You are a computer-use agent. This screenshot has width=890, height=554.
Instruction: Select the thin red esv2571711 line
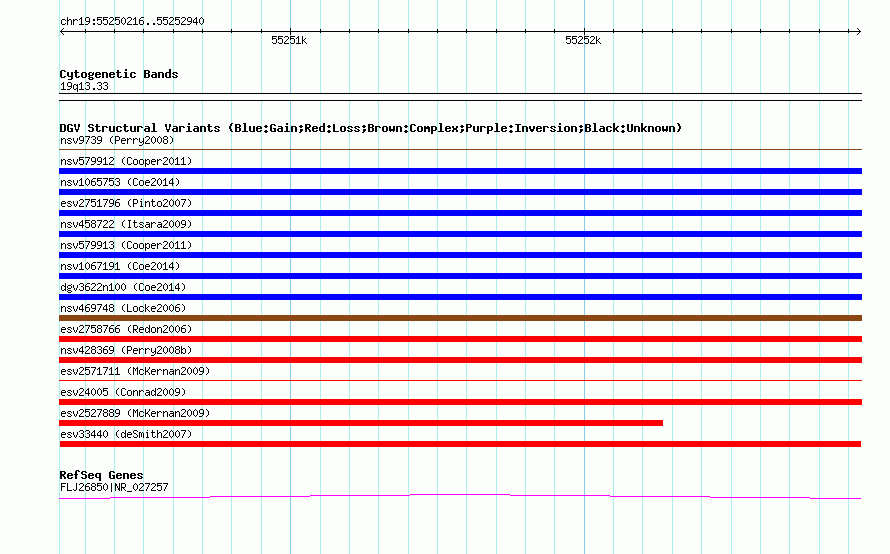[x=460, y=380]
